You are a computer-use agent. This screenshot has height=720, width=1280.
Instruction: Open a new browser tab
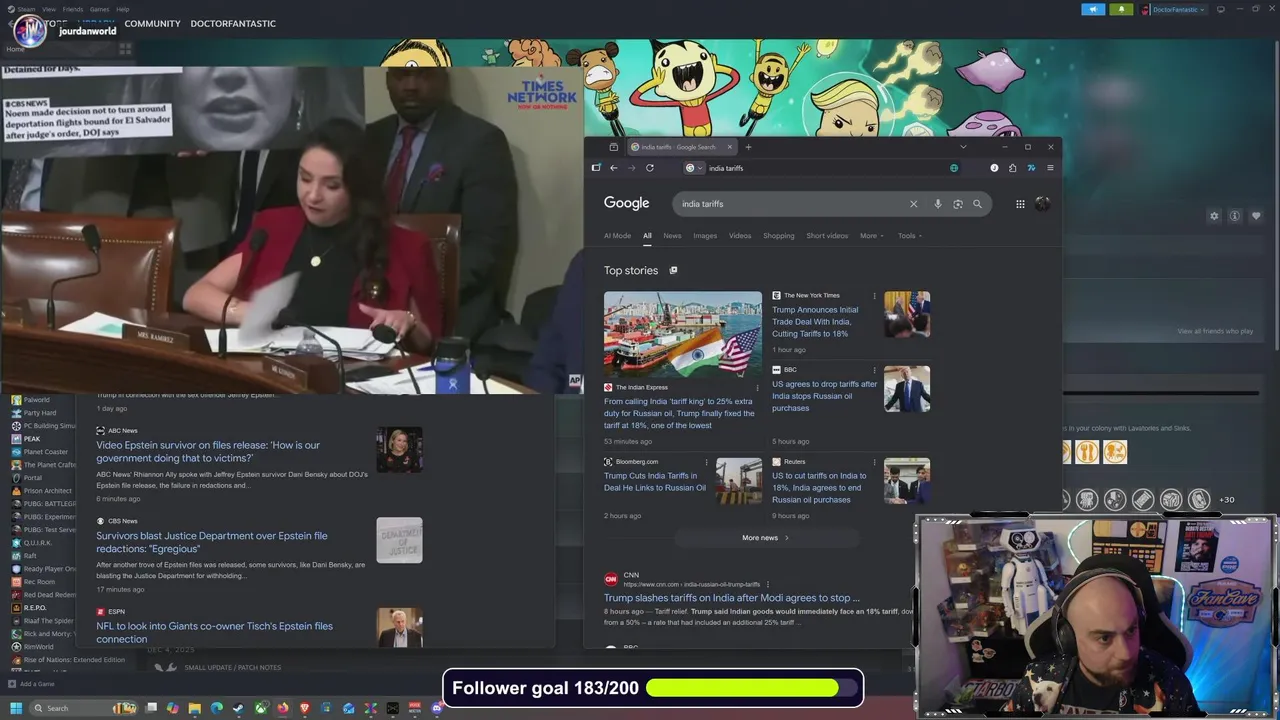point(748,147)
